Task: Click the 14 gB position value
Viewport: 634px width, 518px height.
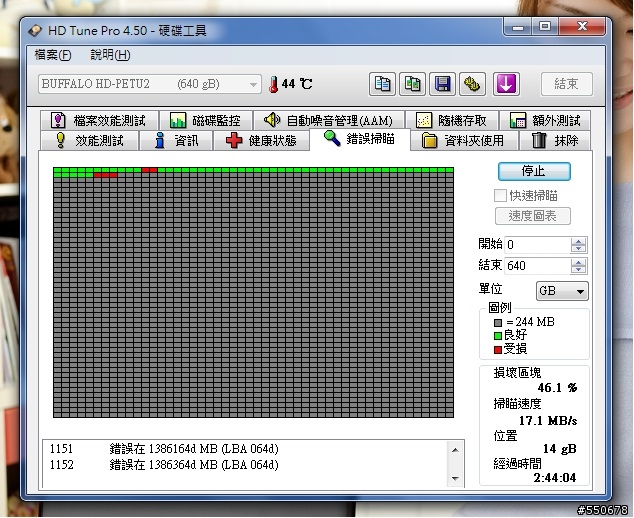Action: (x=560, y=449)
